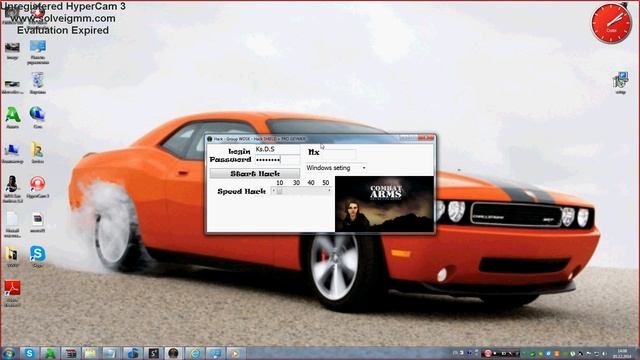Focus the Login input field
Screen dimensions: 640x360
277,149
